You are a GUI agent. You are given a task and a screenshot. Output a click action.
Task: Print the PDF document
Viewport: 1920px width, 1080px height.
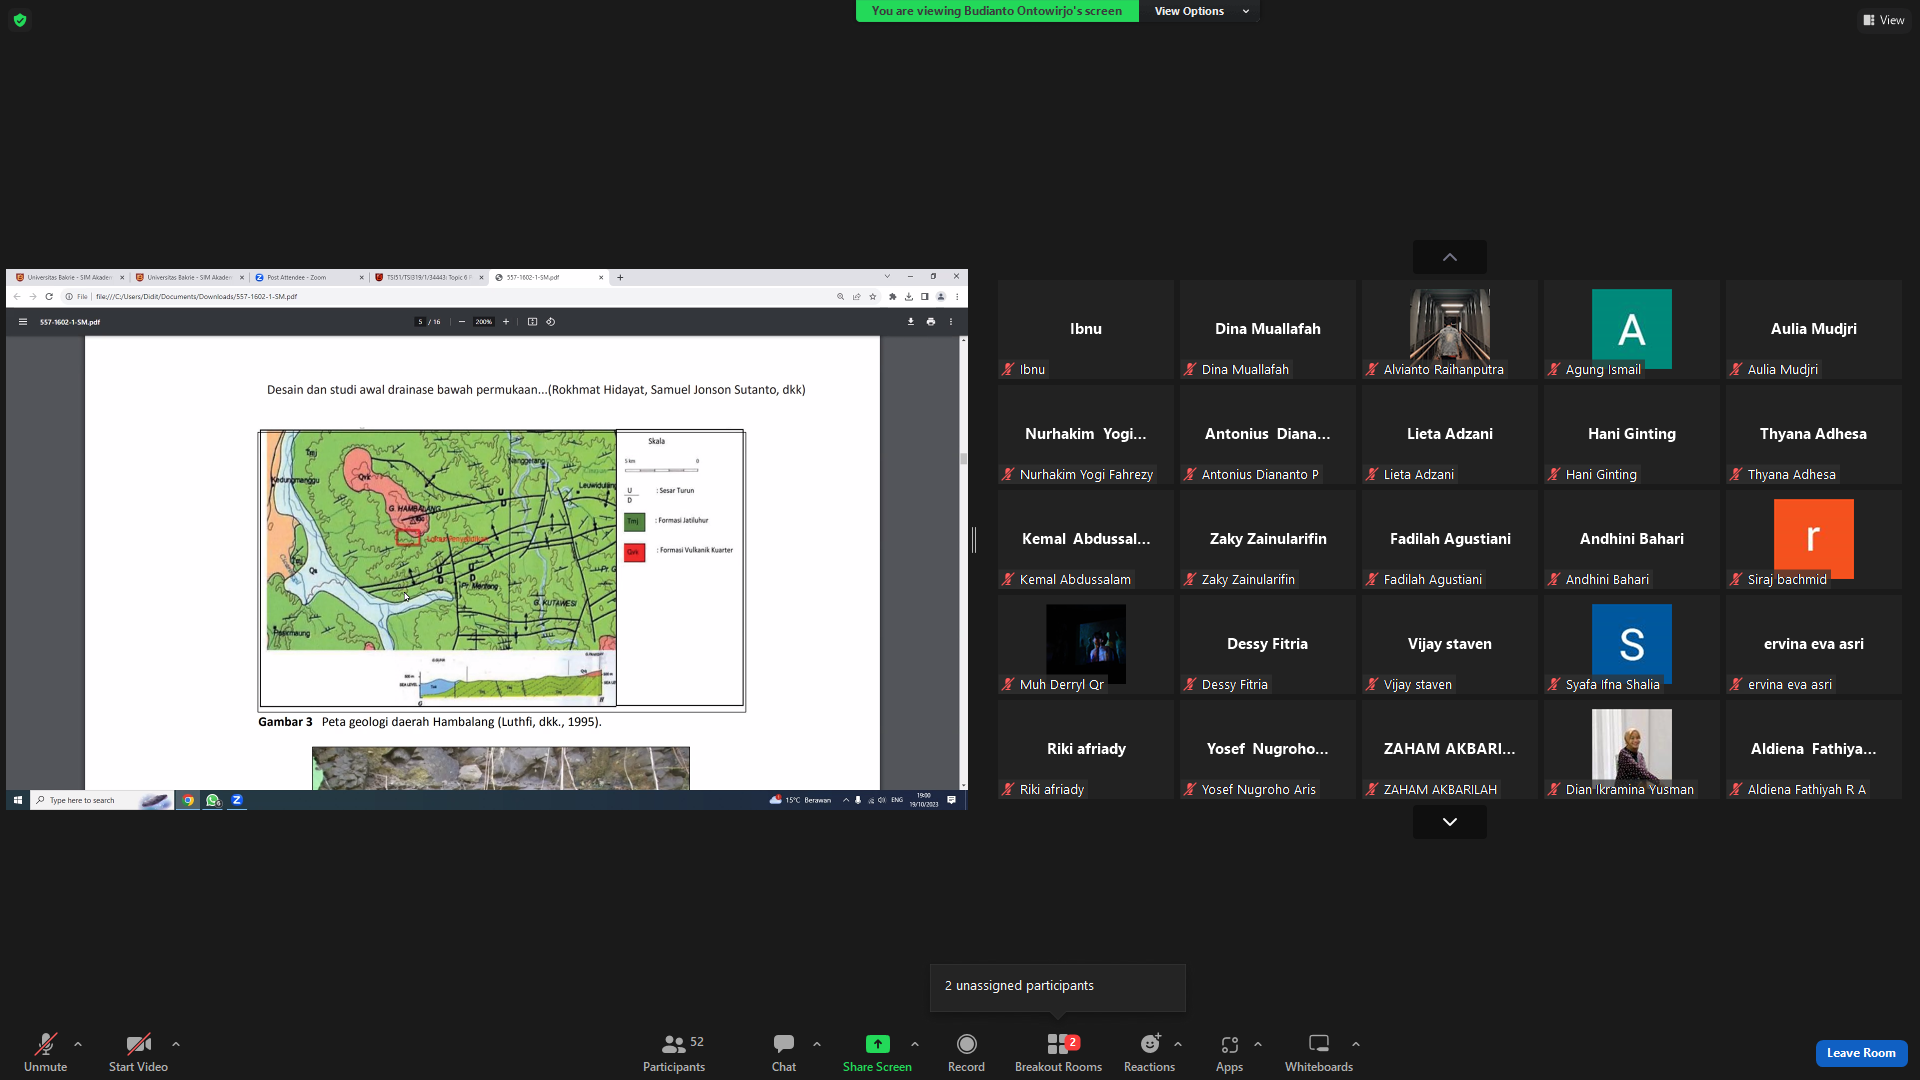[931, 322]
